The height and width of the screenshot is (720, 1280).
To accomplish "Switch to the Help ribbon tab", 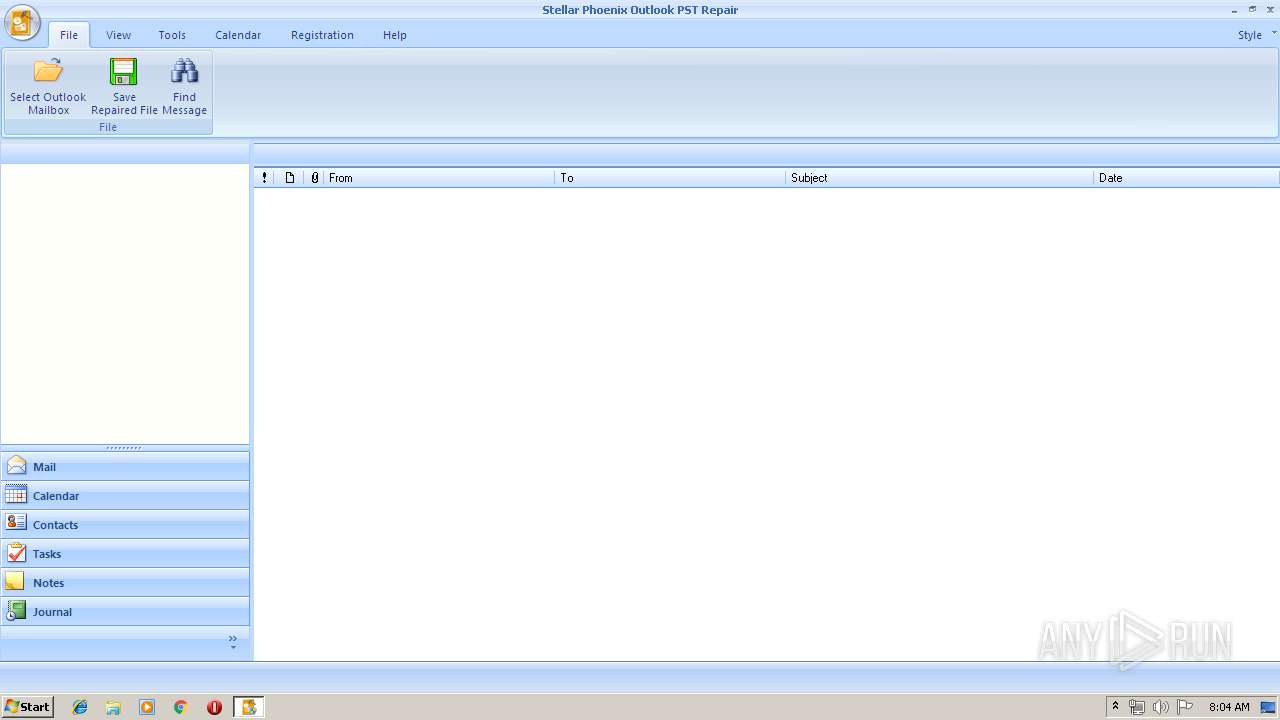I will pyautogui.click(x=395, y=35).
